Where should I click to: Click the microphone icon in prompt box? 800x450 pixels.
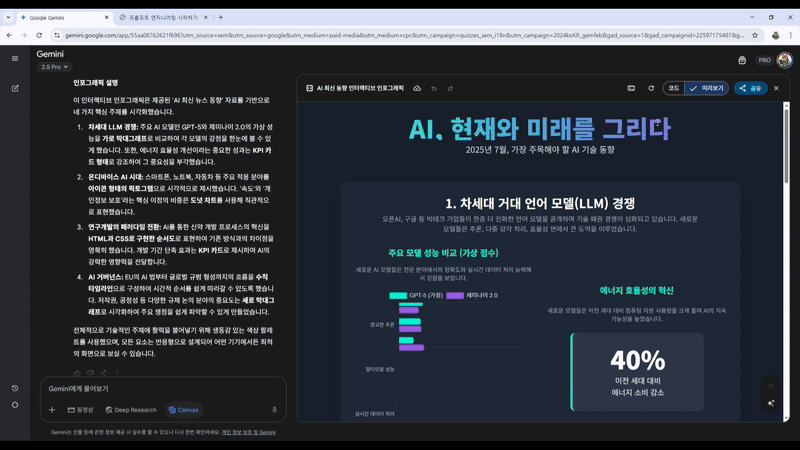[x=274, y=410]
